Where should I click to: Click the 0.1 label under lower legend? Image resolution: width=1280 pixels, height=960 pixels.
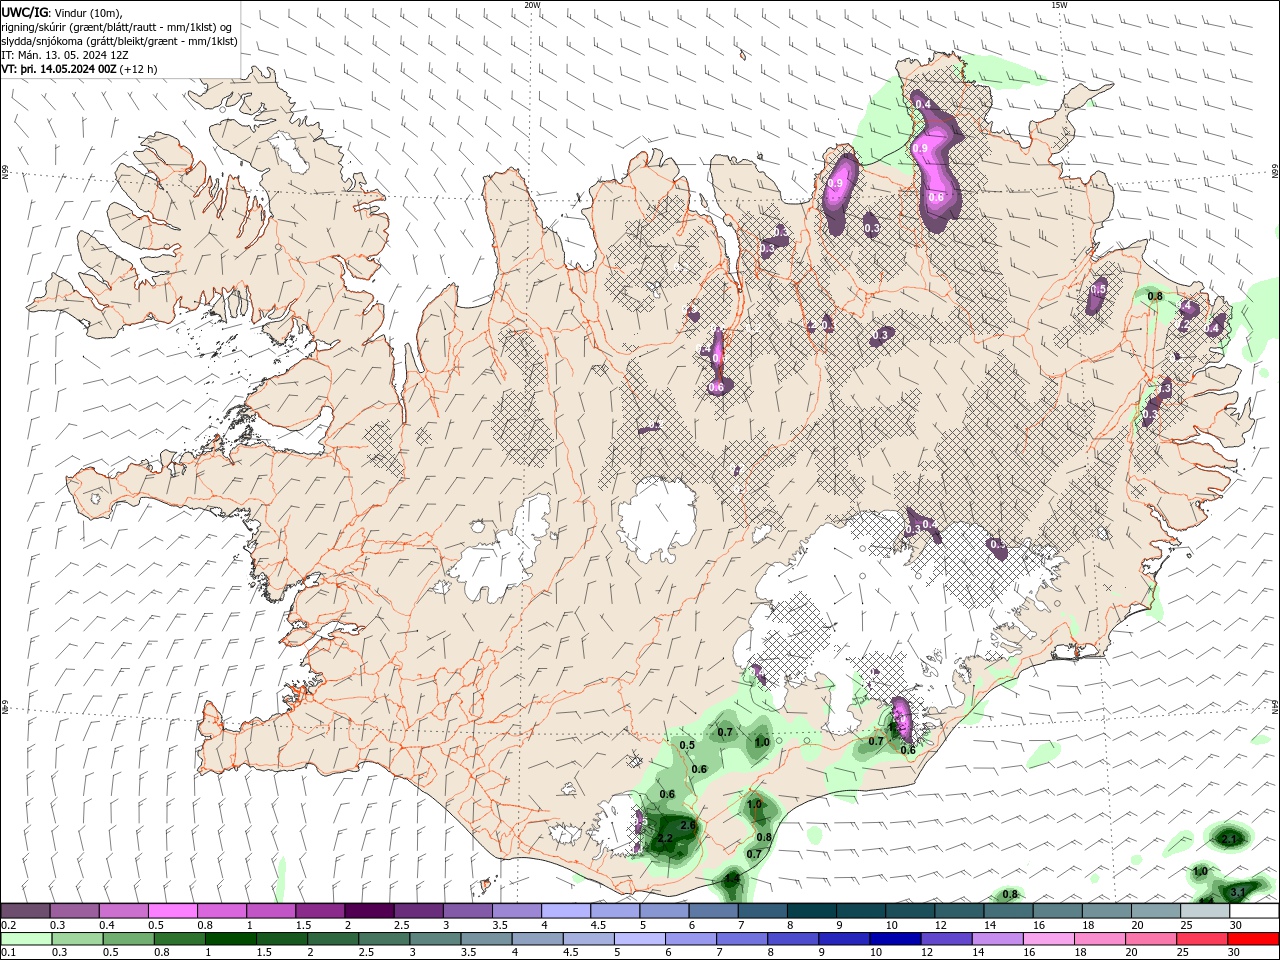coord(9,953)
